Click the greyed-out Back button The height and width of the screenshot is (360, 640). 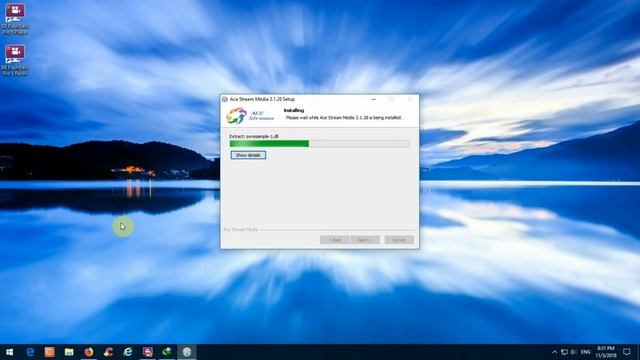[x=334, y=240]
